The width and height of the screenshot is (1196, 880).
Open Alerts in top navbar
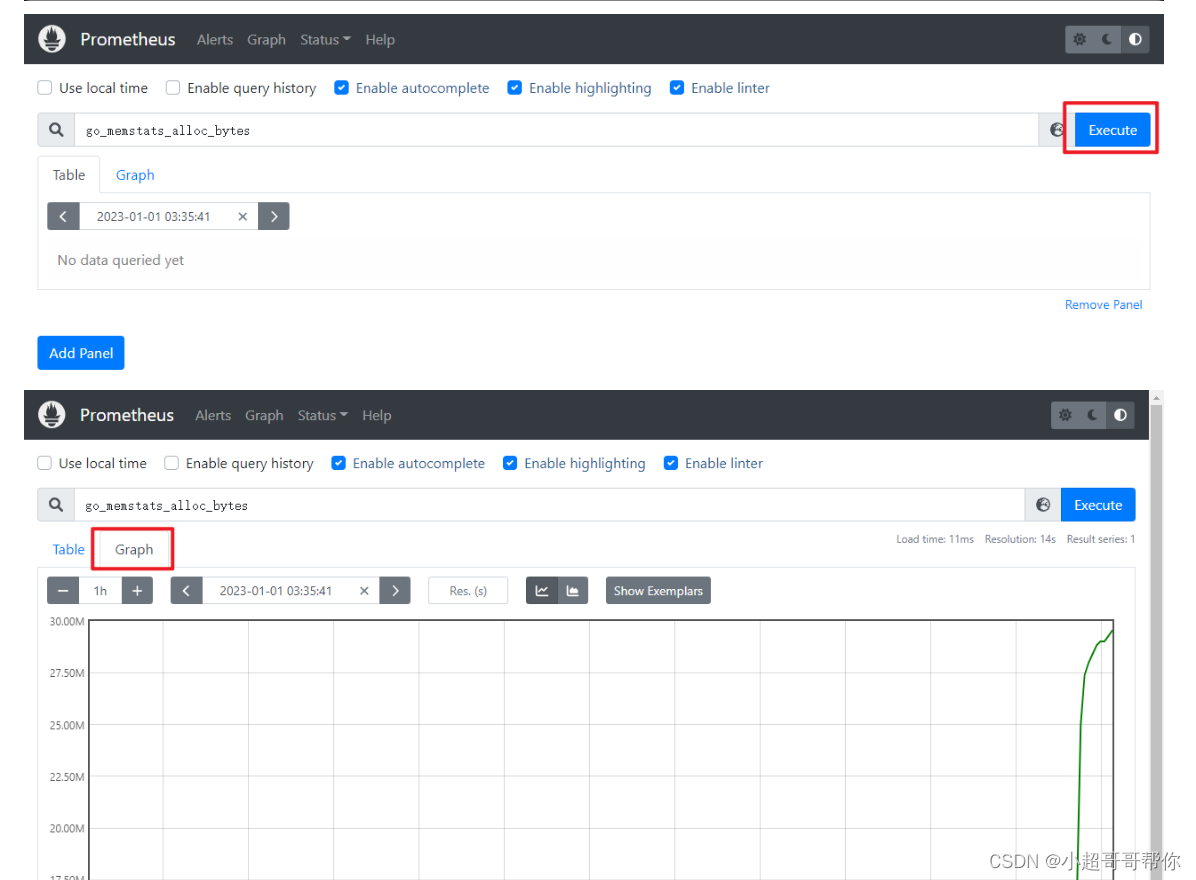(x=215, y=40)
